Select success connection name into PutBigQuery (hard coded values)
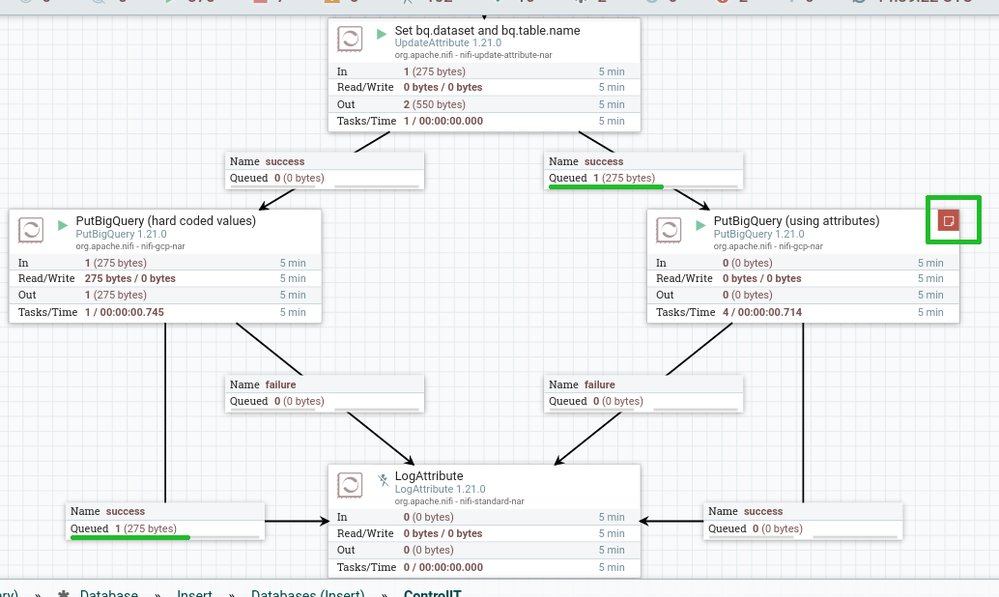The image size is (999, 597). 285,162
